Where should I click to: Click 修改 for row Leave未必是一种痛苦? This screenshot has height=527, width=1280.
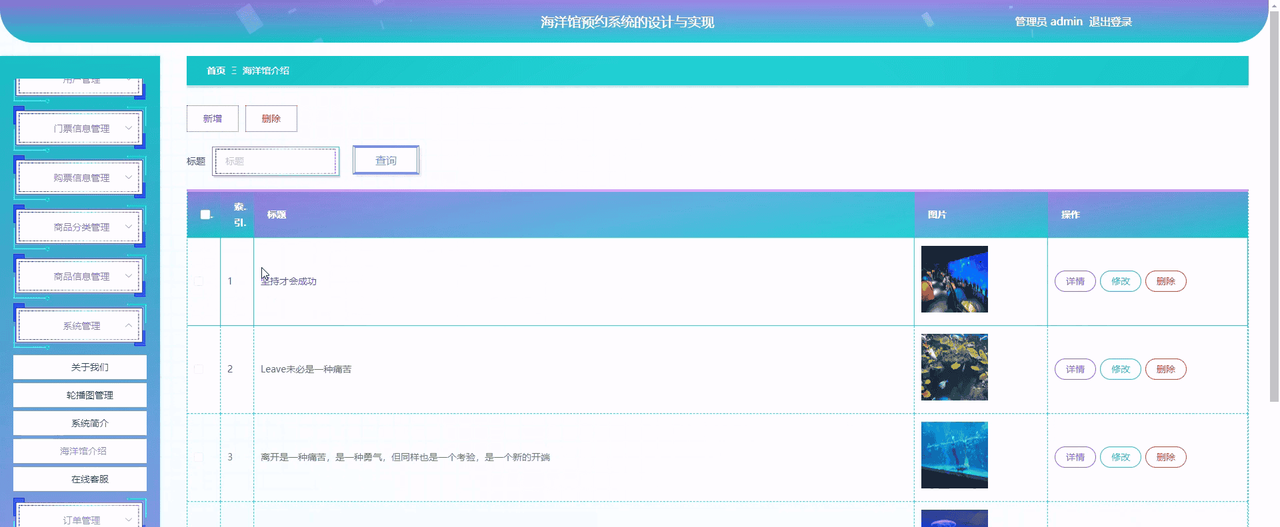pos(1120,369)
